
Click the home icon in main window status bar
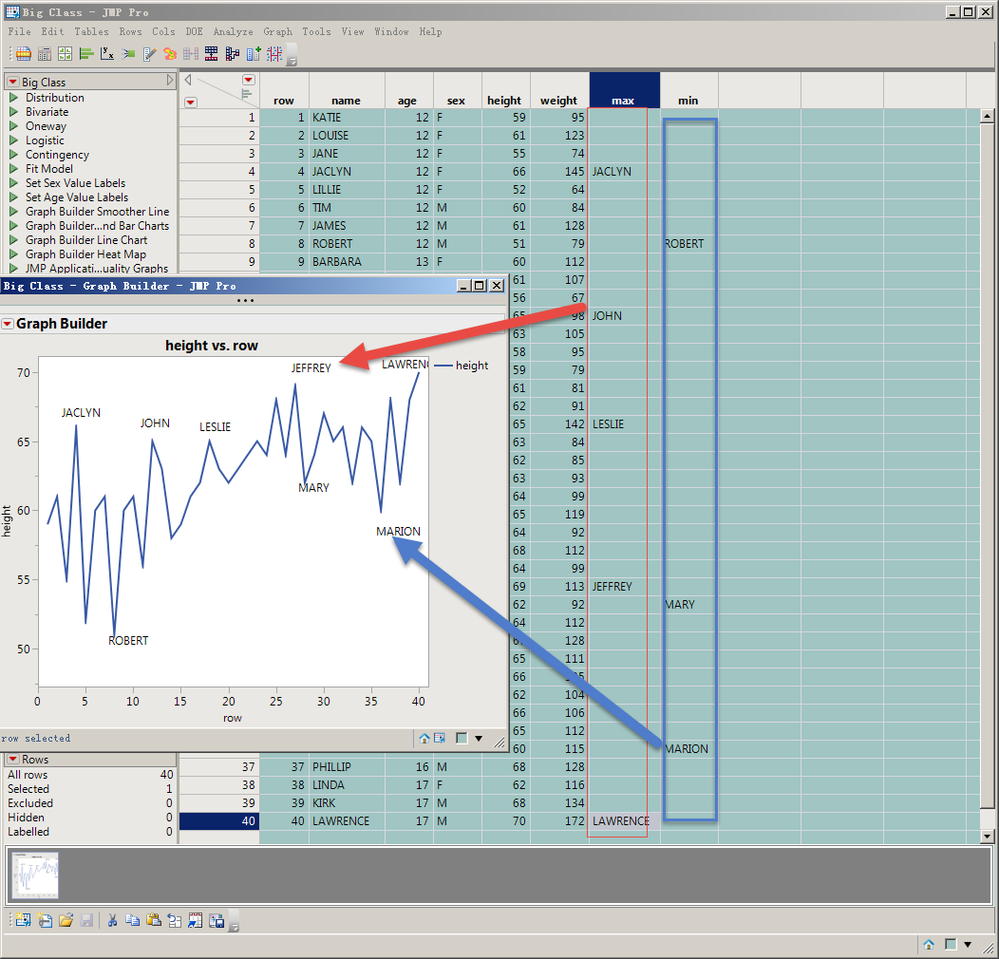pos(929,944)
